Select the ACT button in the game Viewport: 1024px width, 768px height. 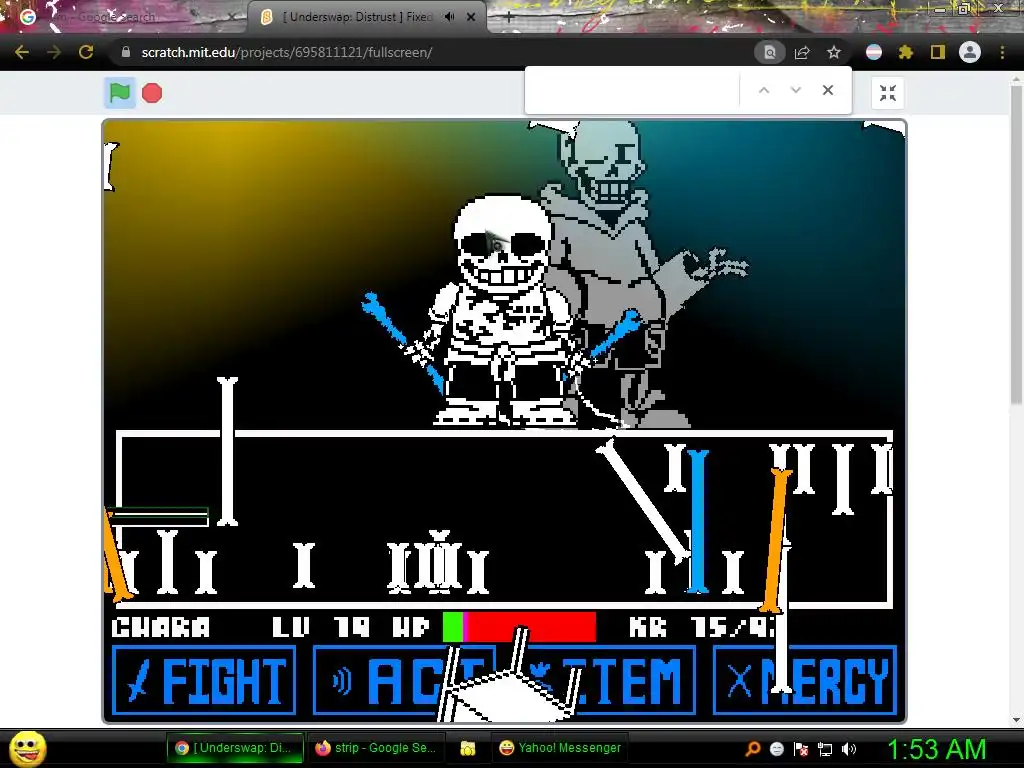point(405,680)
